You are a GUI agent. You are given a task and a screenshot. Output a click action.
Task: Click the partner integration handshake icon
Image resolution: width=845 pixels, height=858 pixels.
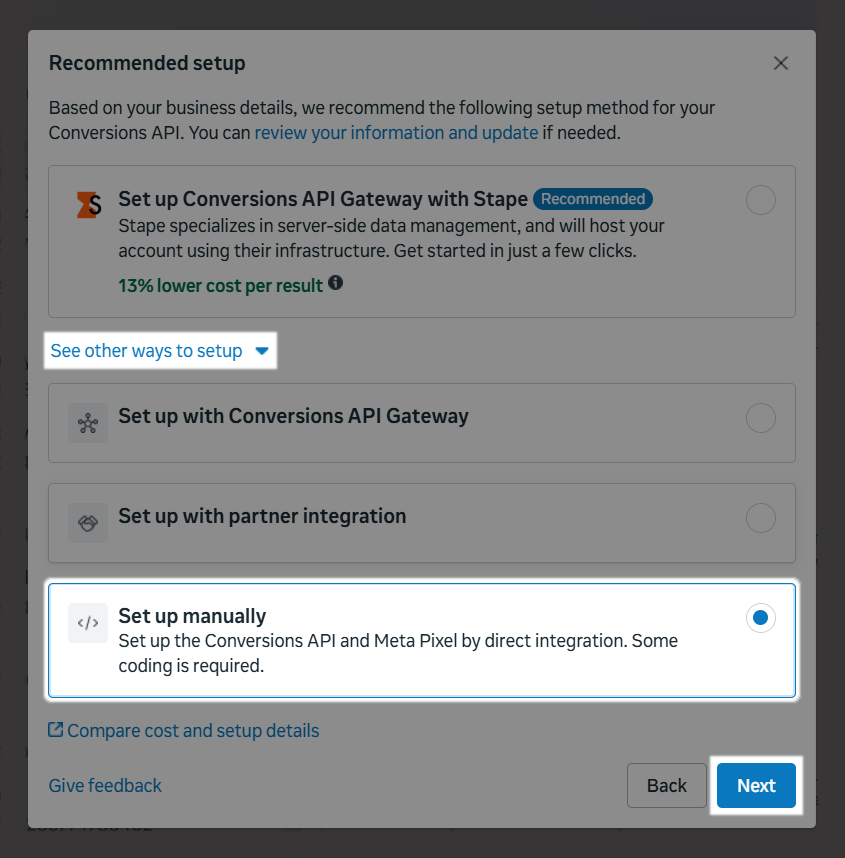[88, 523]
